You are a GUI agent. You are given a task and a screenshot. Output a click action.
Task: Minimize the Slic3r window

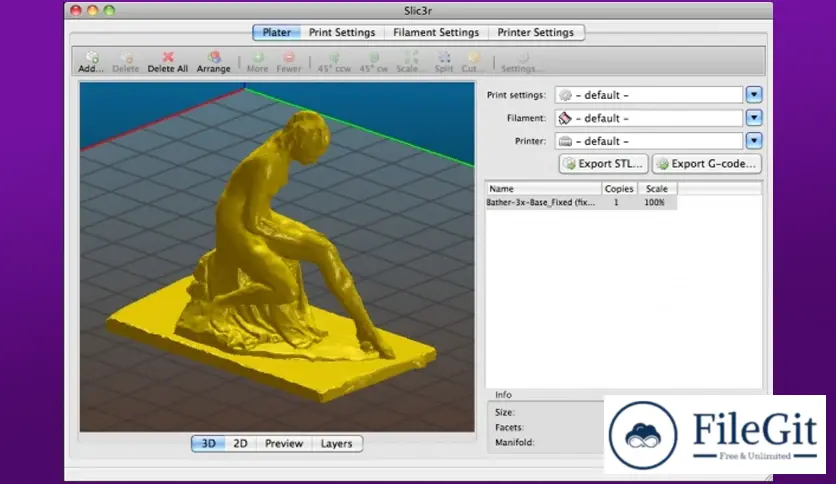[x=93, y=10]
